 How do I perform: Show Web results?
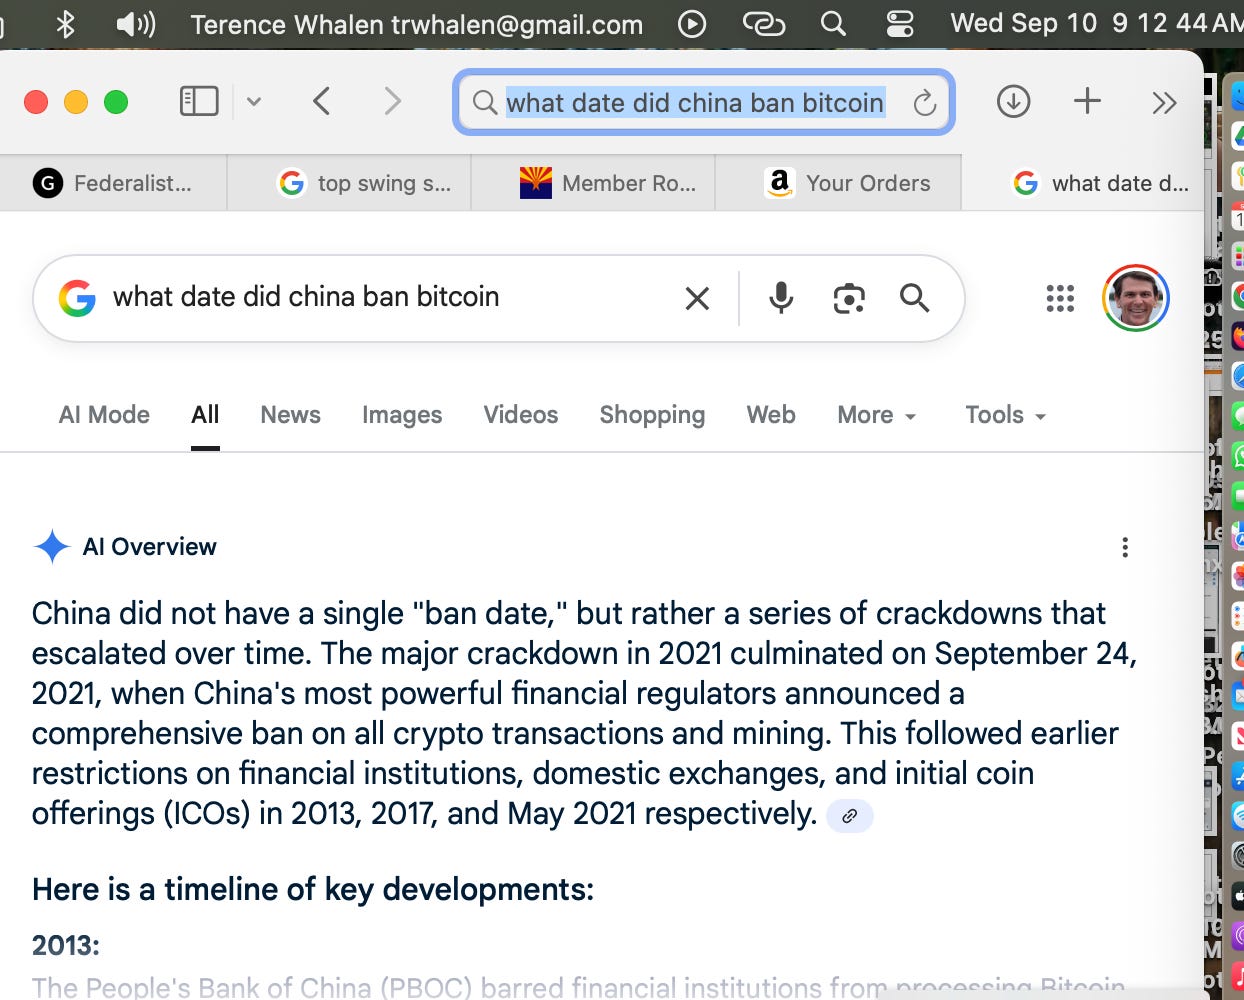point(771,415)
